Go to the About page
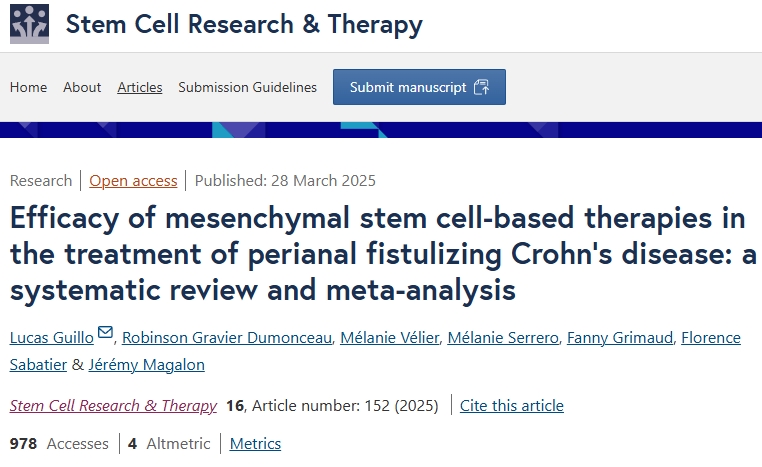The height and width of the screenshot is (467, 762). coord(82,87)
